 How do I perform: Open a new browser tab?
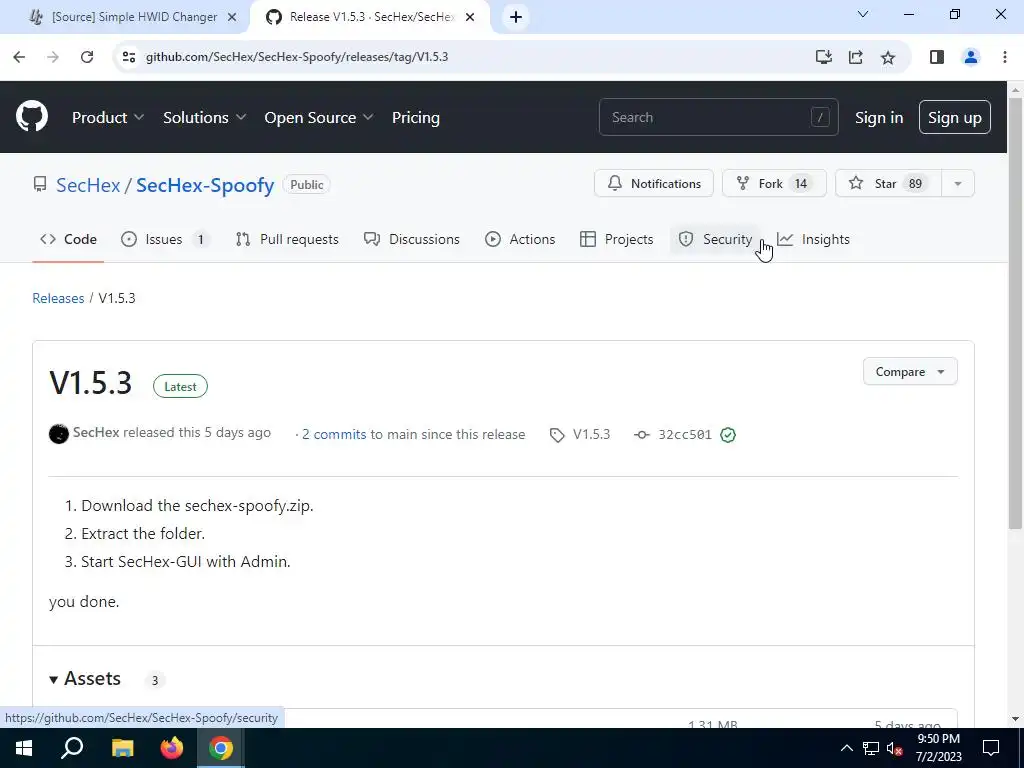516,17
